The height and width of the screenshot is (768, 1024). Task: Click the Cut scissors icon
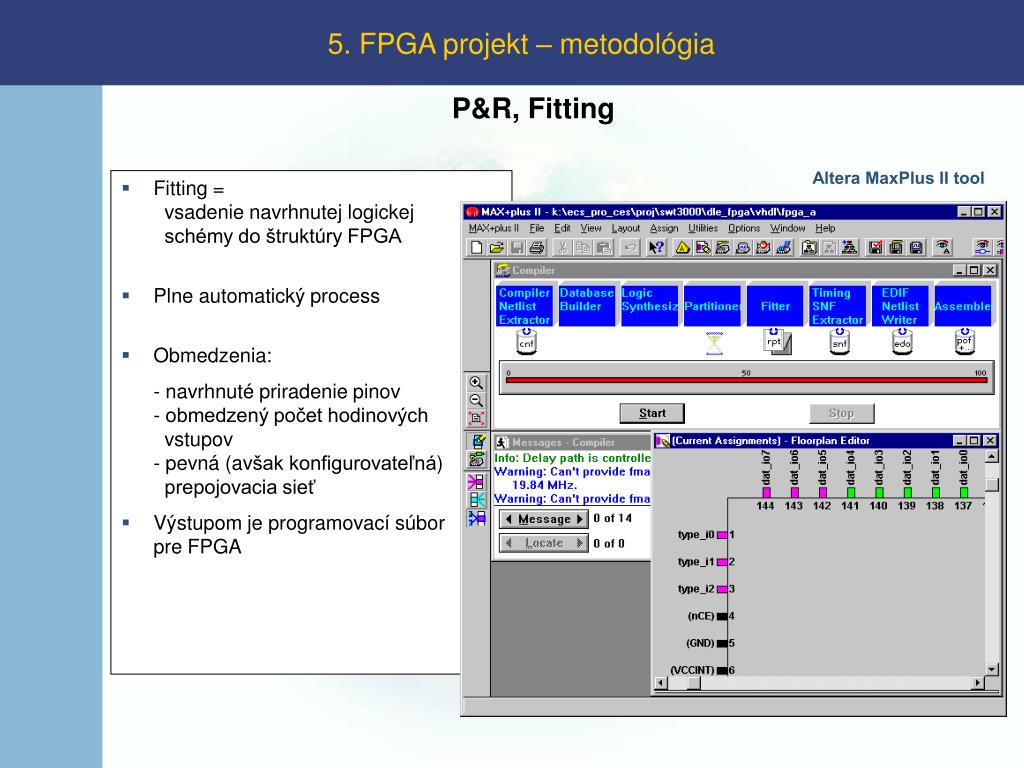tap(562, 248)
